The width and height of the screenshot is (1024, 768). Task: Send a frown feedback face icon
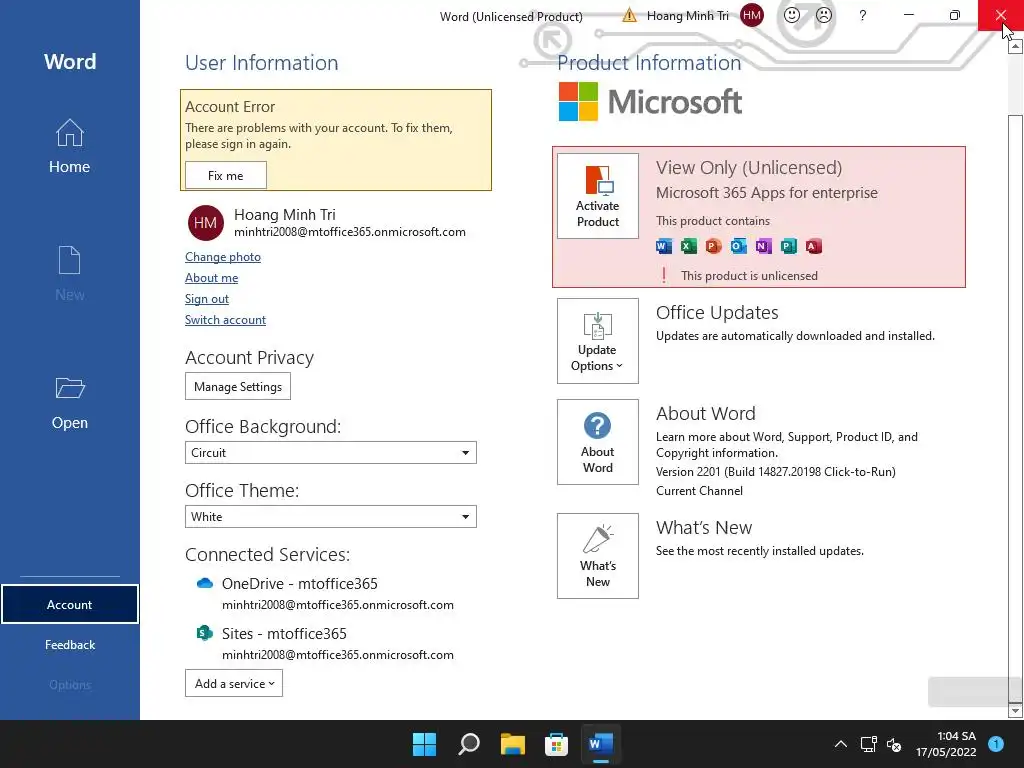pos(824,15)
